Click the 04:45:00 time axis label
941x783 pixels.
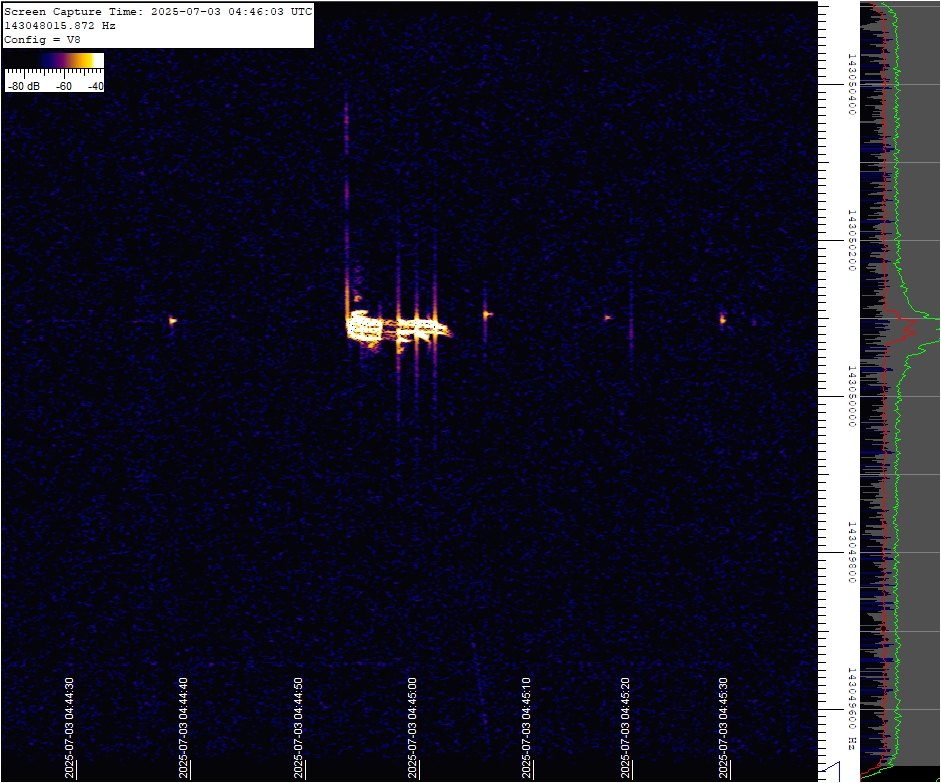(x=412, y=728)
